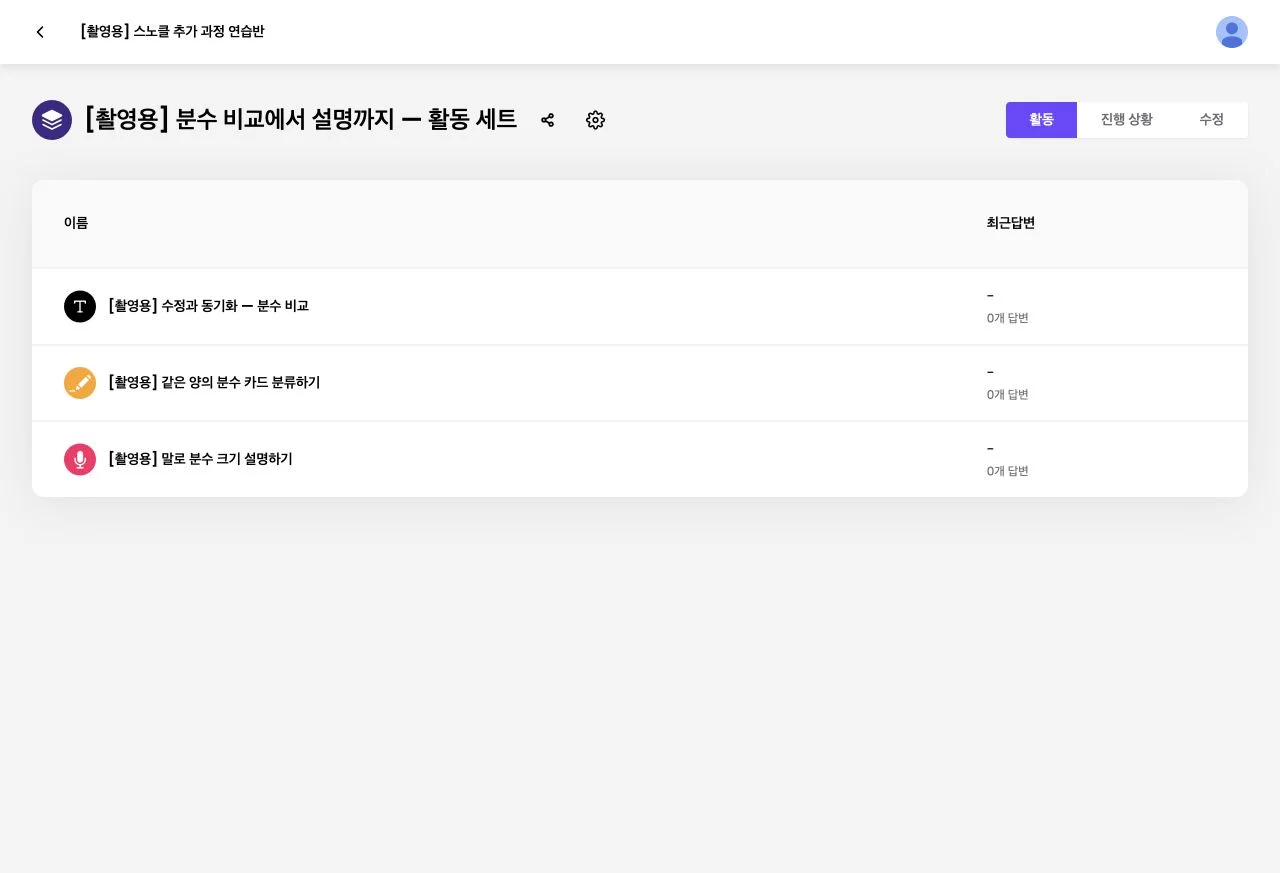Click the pink microphone activity icon

80,459
